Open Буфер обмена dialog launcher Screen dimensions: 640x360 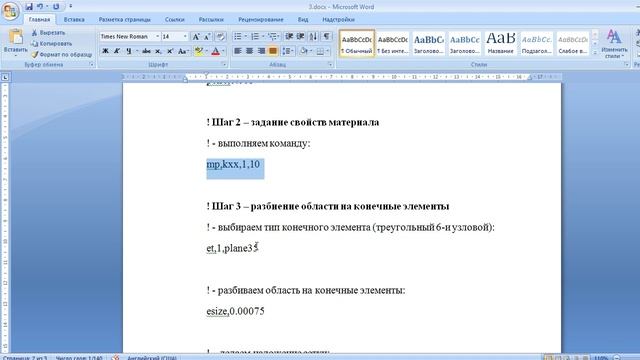92,64
